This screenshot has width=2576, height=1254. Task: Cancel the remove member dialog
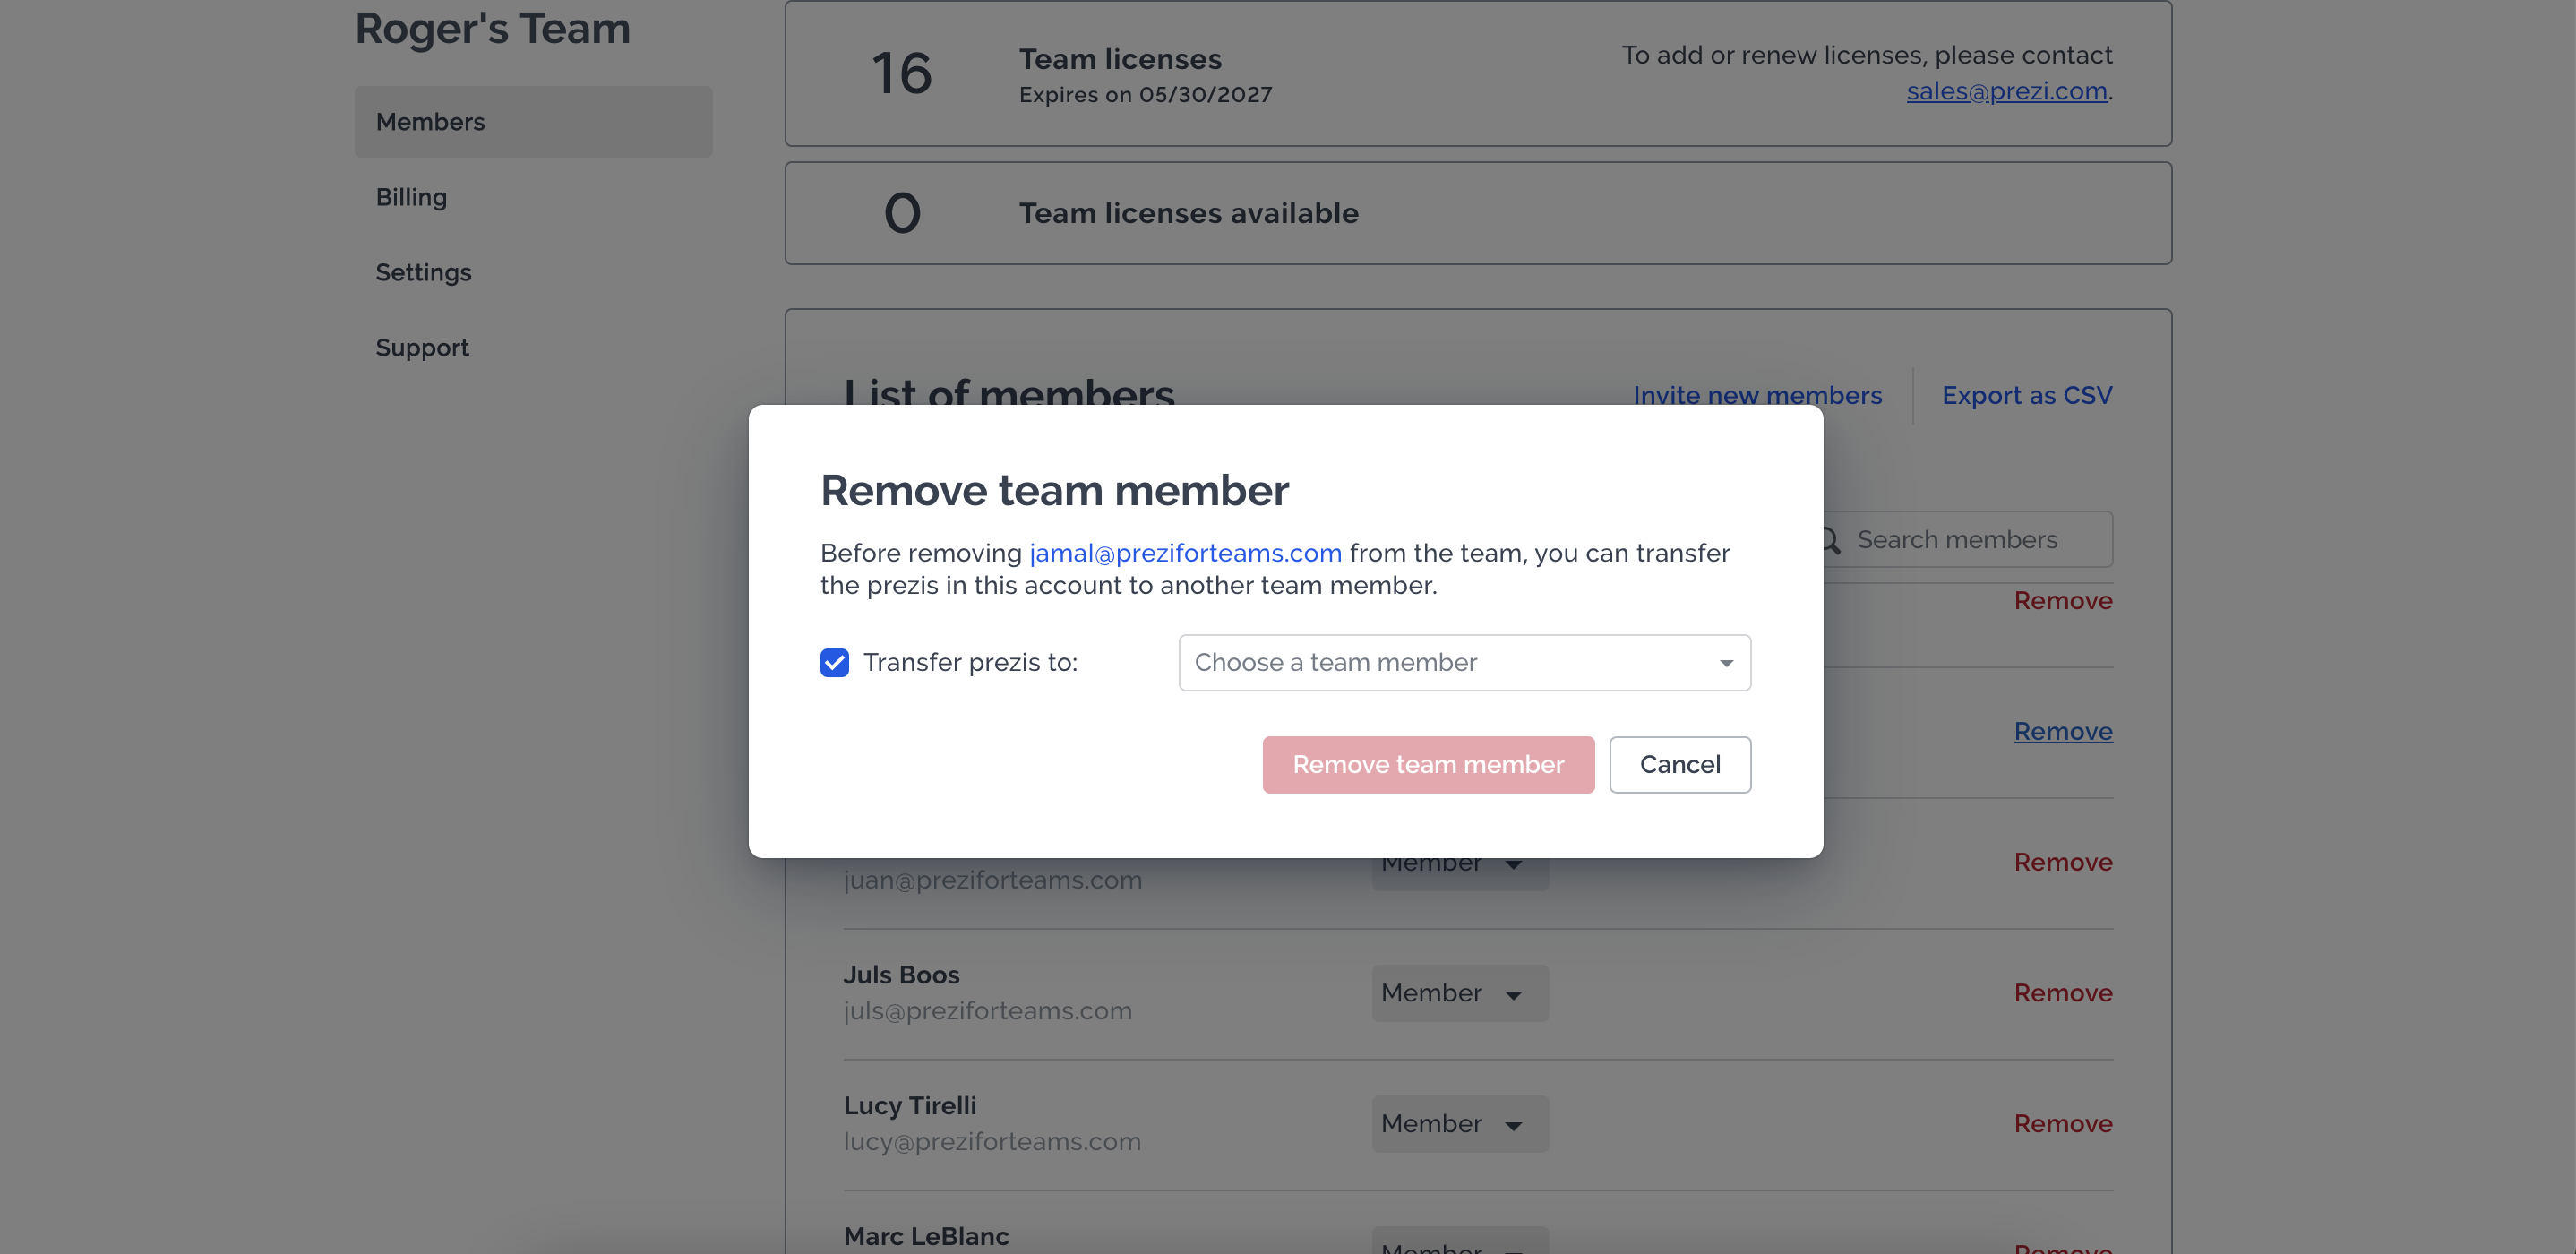point(1679,764)
